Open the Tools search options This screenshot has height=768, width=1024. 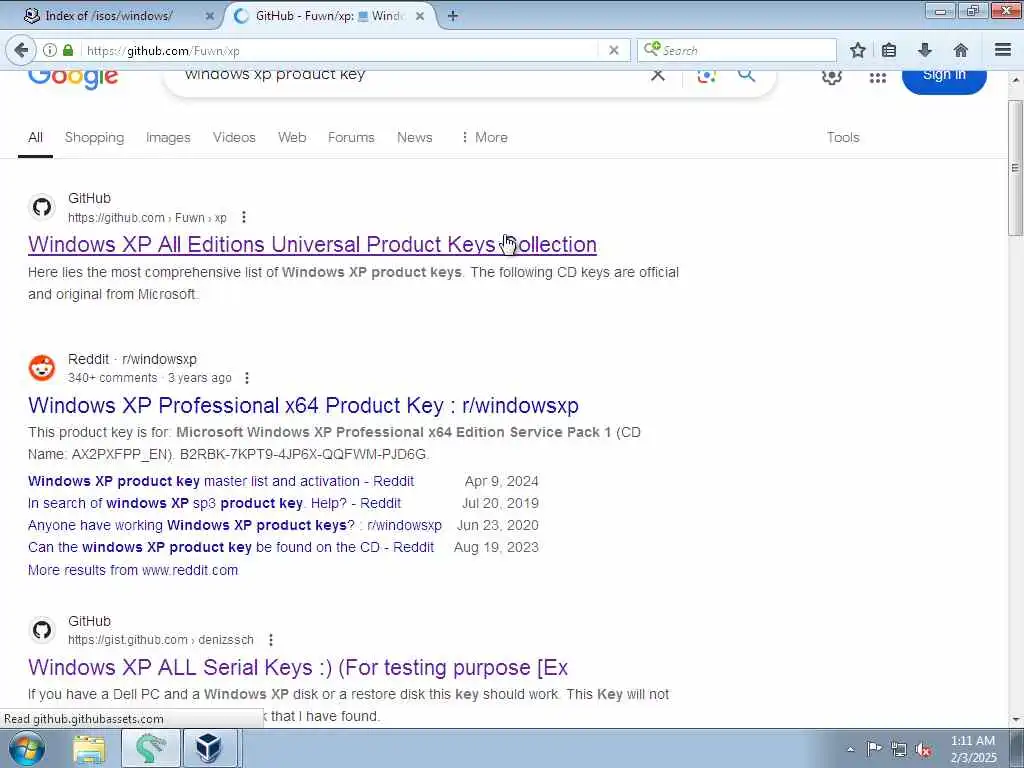pos(843,137)
